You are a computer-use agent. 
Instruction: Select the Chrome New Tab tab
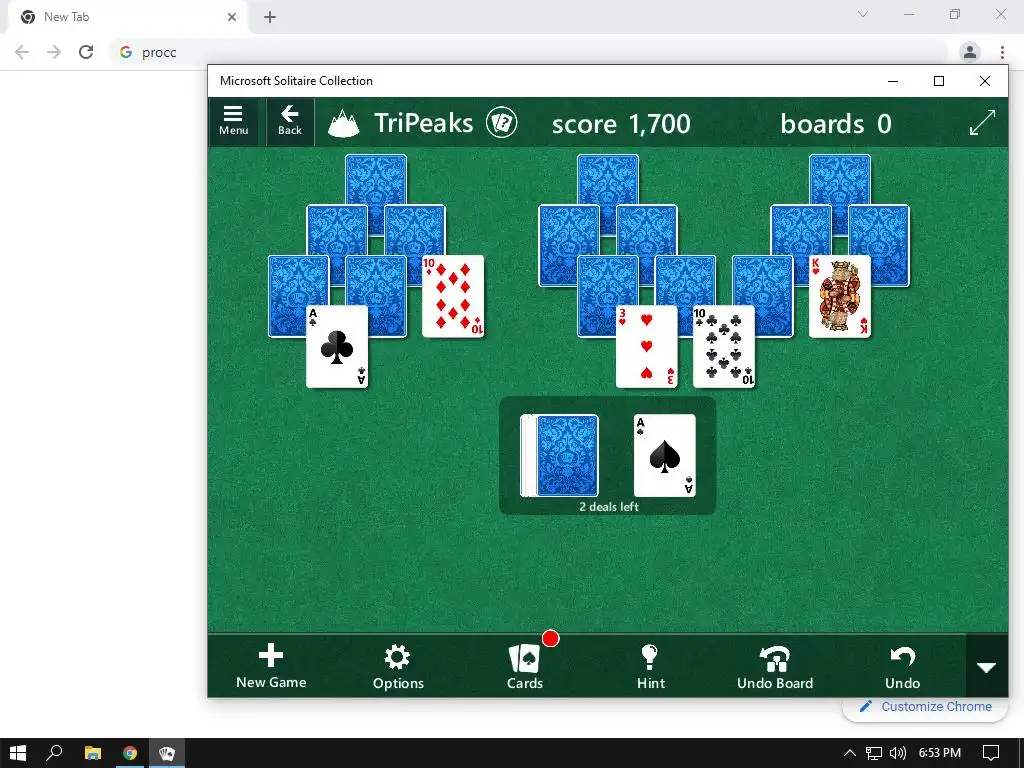coord(127,17)
